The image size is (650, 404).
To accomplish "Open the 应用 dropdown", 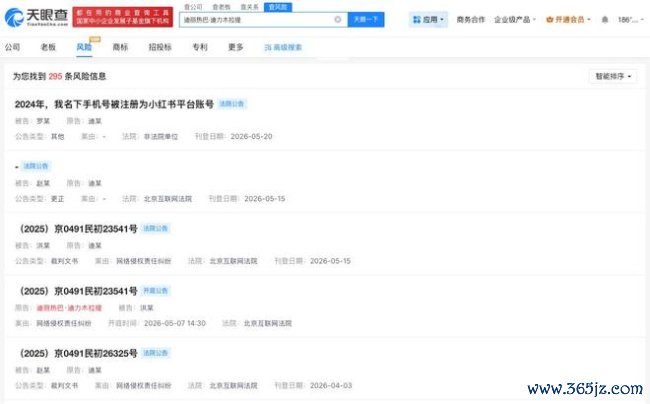I will [x=428, y=19].
